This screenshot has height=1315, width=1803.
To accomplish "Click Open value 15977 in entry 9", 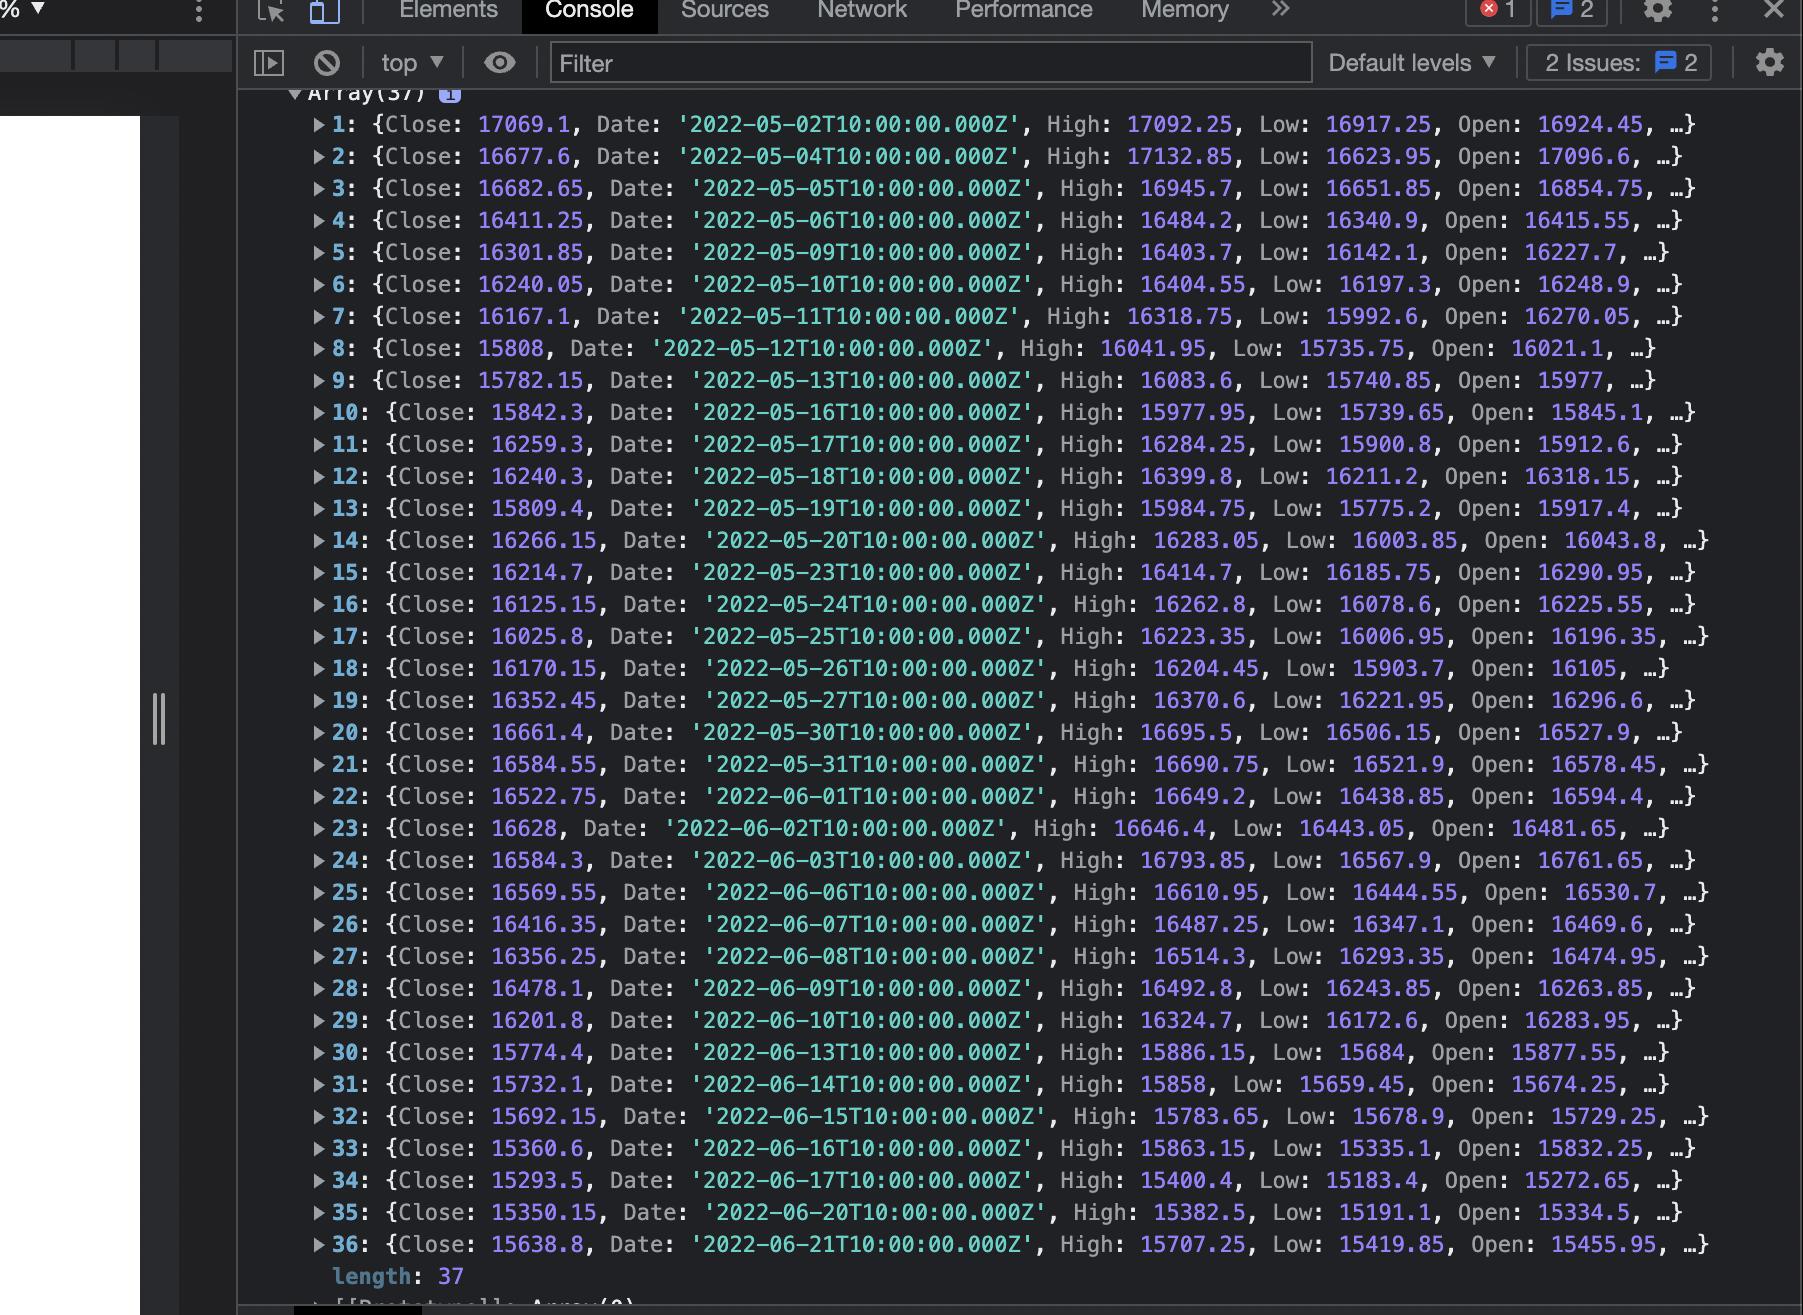I will pos(1570,381).
